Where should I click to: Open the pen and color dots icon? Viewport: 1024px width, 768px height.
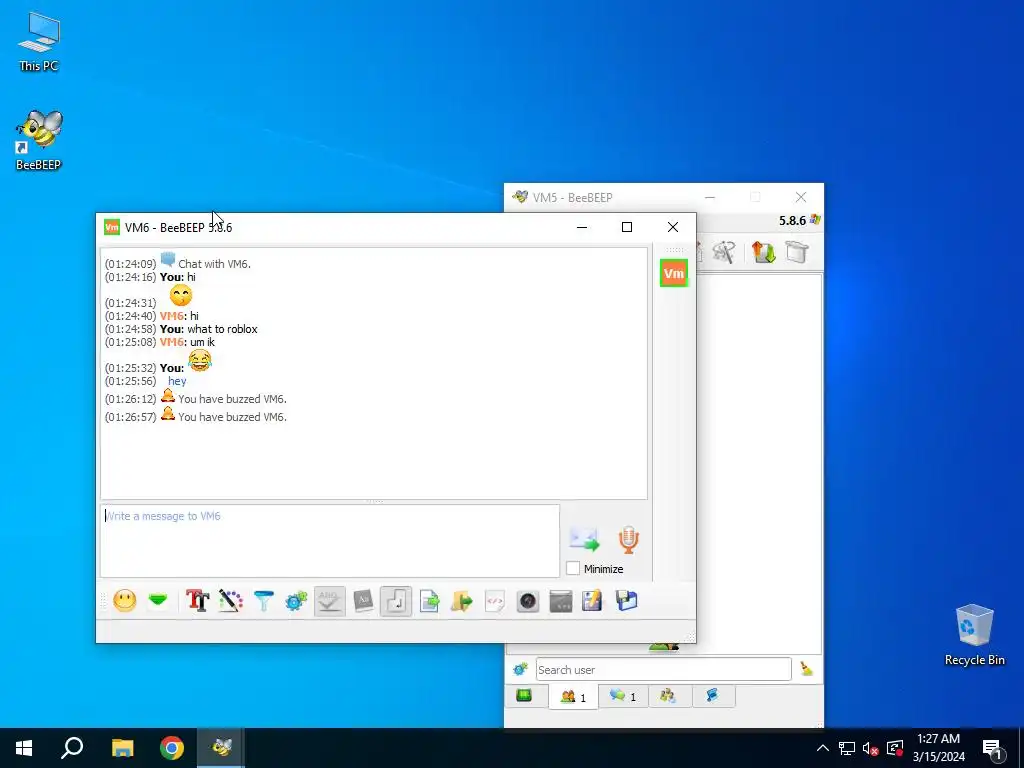pos(231,600)
